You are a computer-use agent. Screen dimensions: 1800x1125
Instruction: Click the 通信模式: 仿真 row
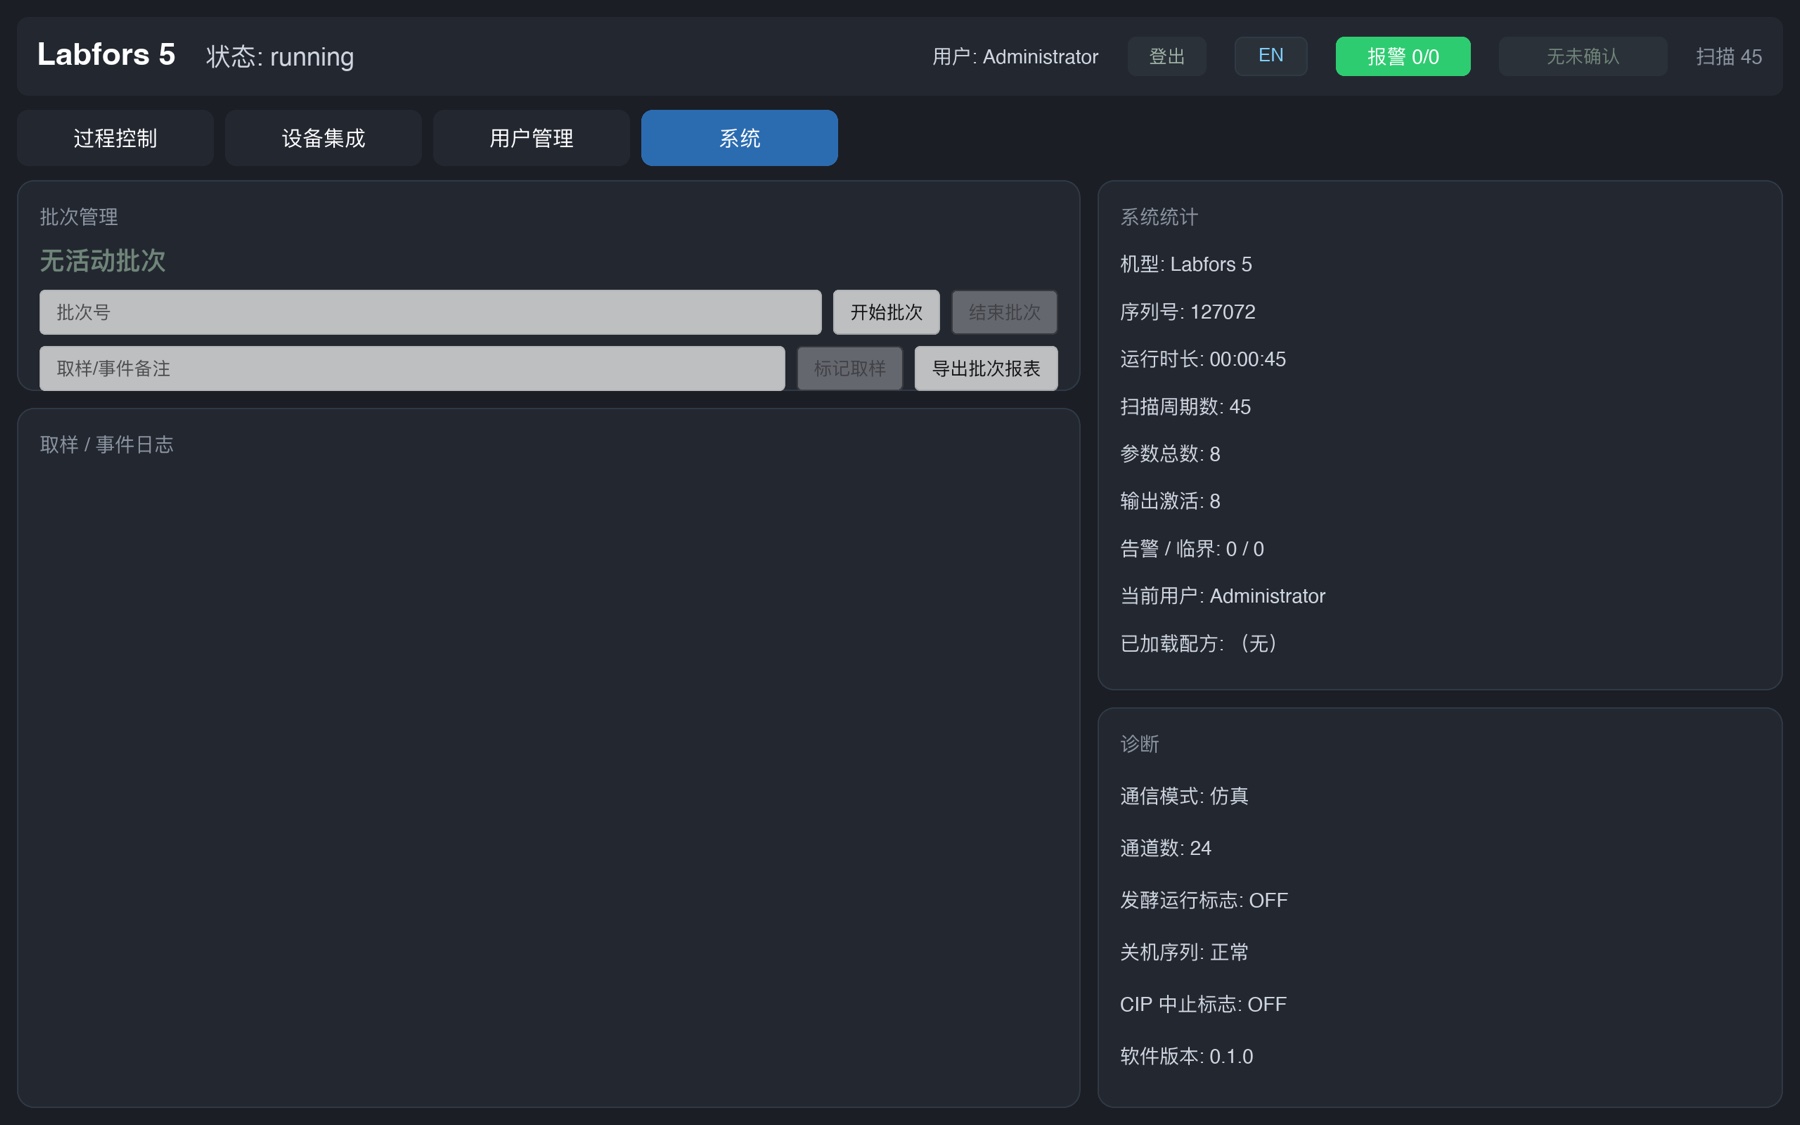coord(1185,796)
